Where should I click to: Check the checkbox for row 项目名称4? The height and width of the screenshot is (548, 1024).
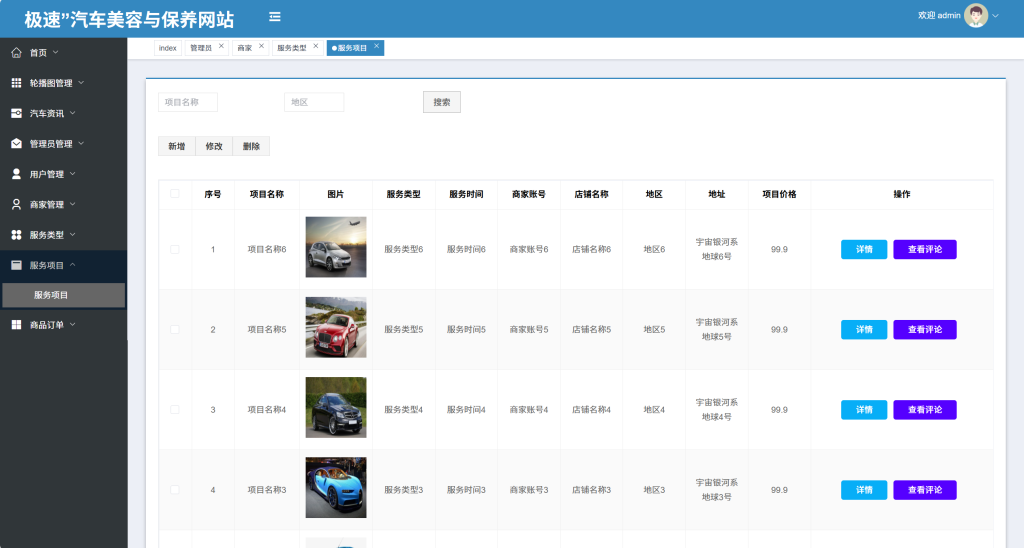coord(174,410)
